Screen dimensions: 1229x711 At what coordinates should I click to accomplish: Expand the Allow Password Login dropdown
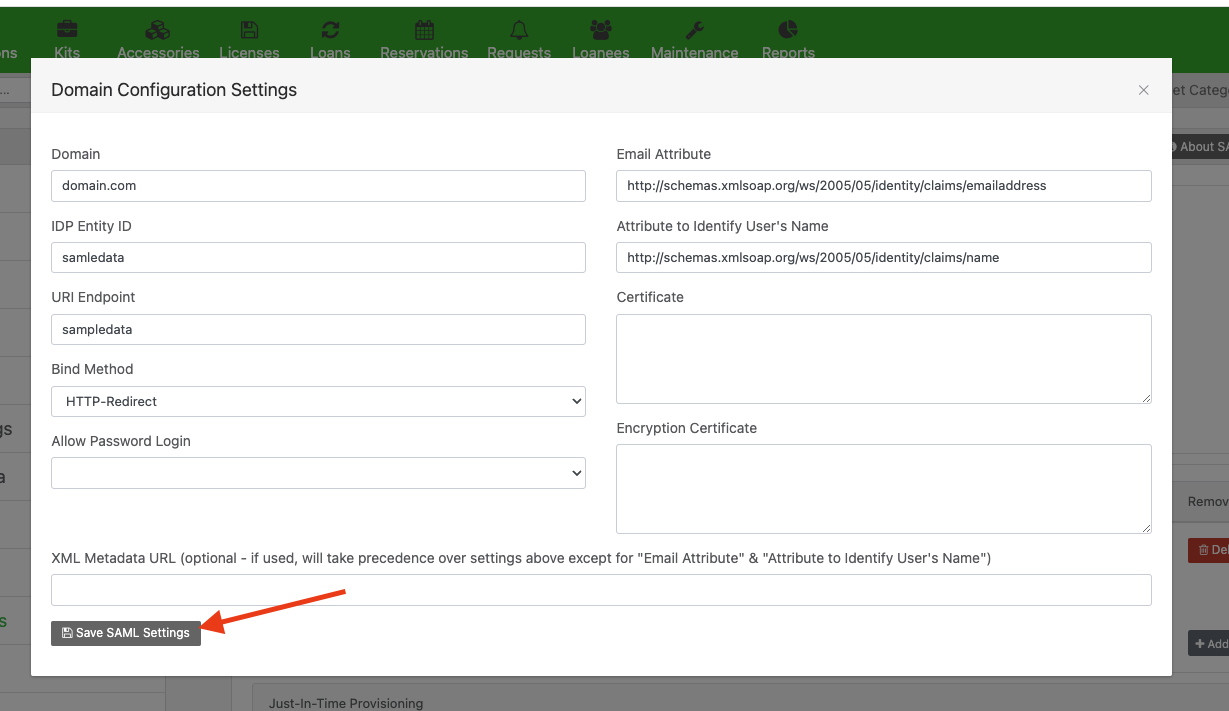click(318, 472)
